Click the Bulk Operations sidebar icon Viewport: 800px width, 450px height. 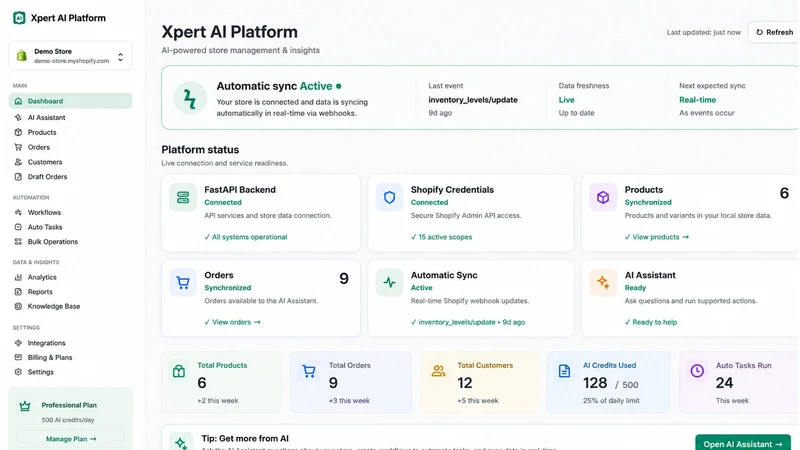click(18, 242)
